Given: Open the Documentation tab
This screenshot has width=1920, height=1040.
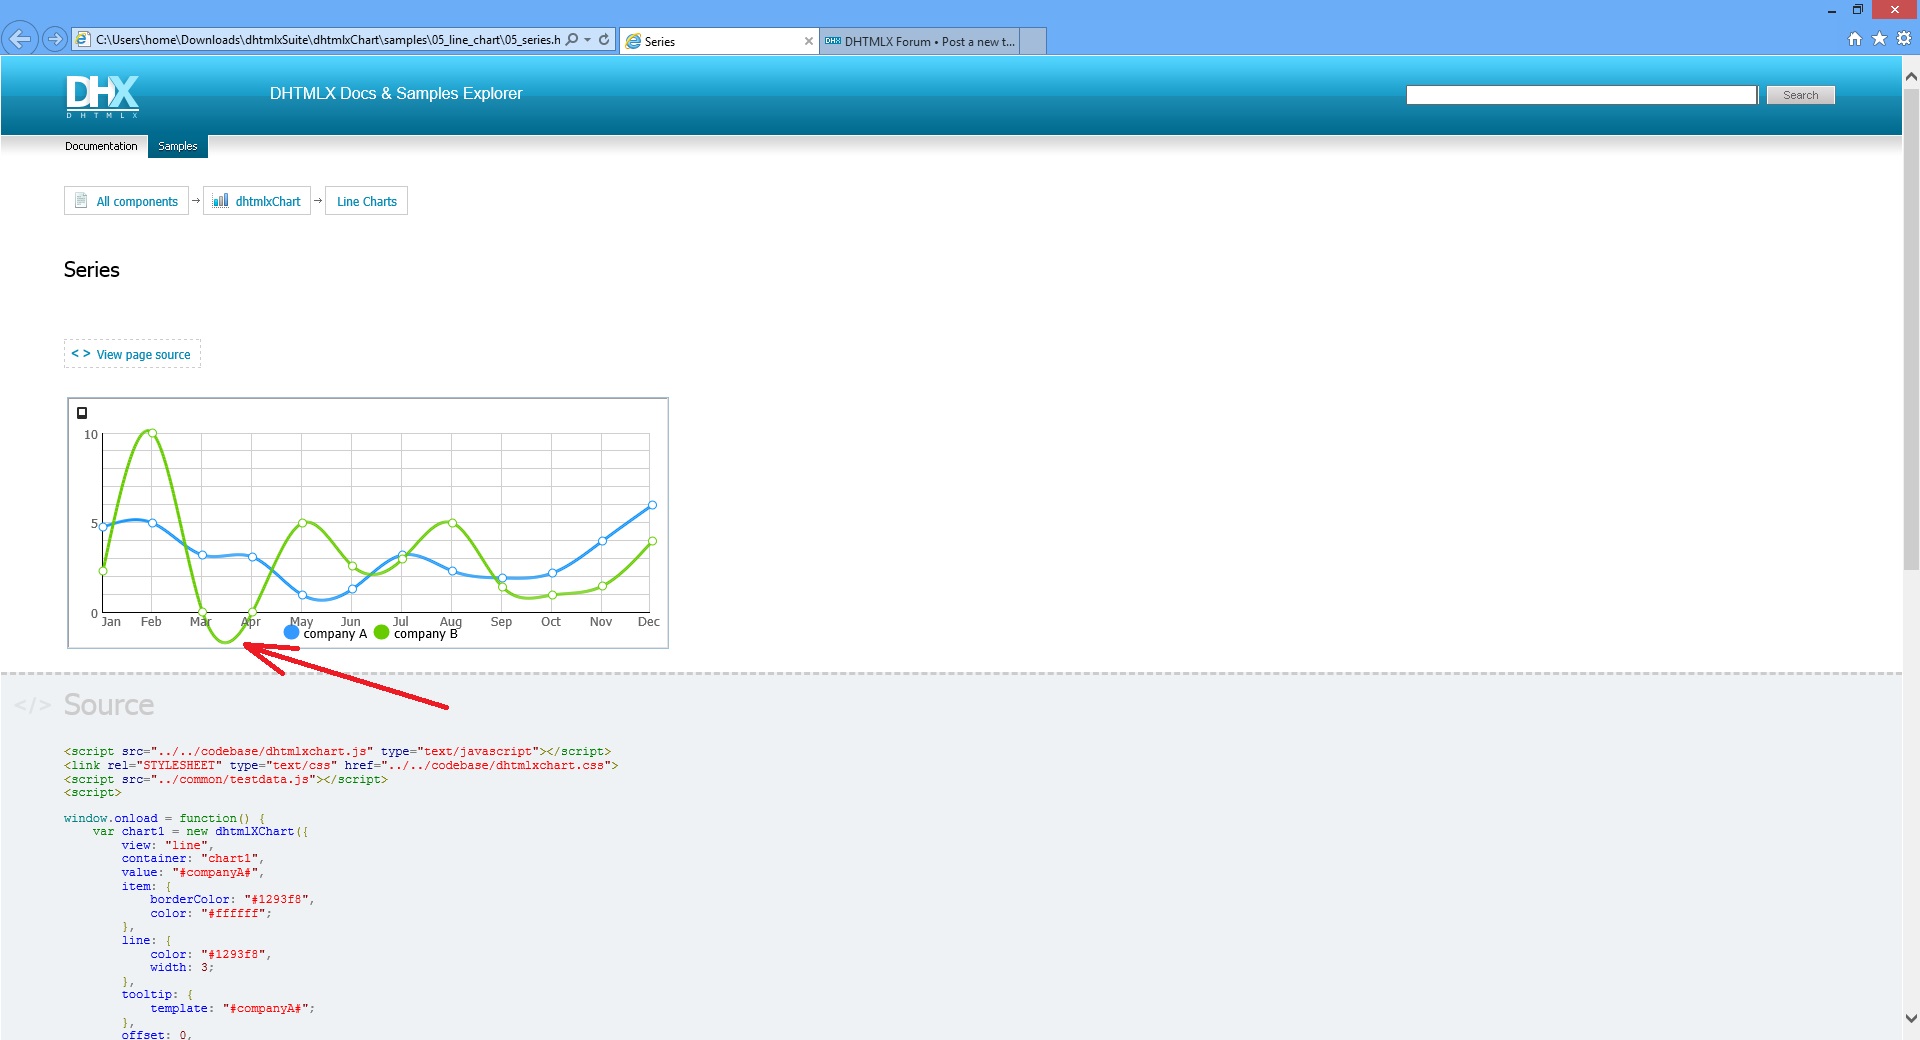Looking at the screenshot, I should pos(101,146).
